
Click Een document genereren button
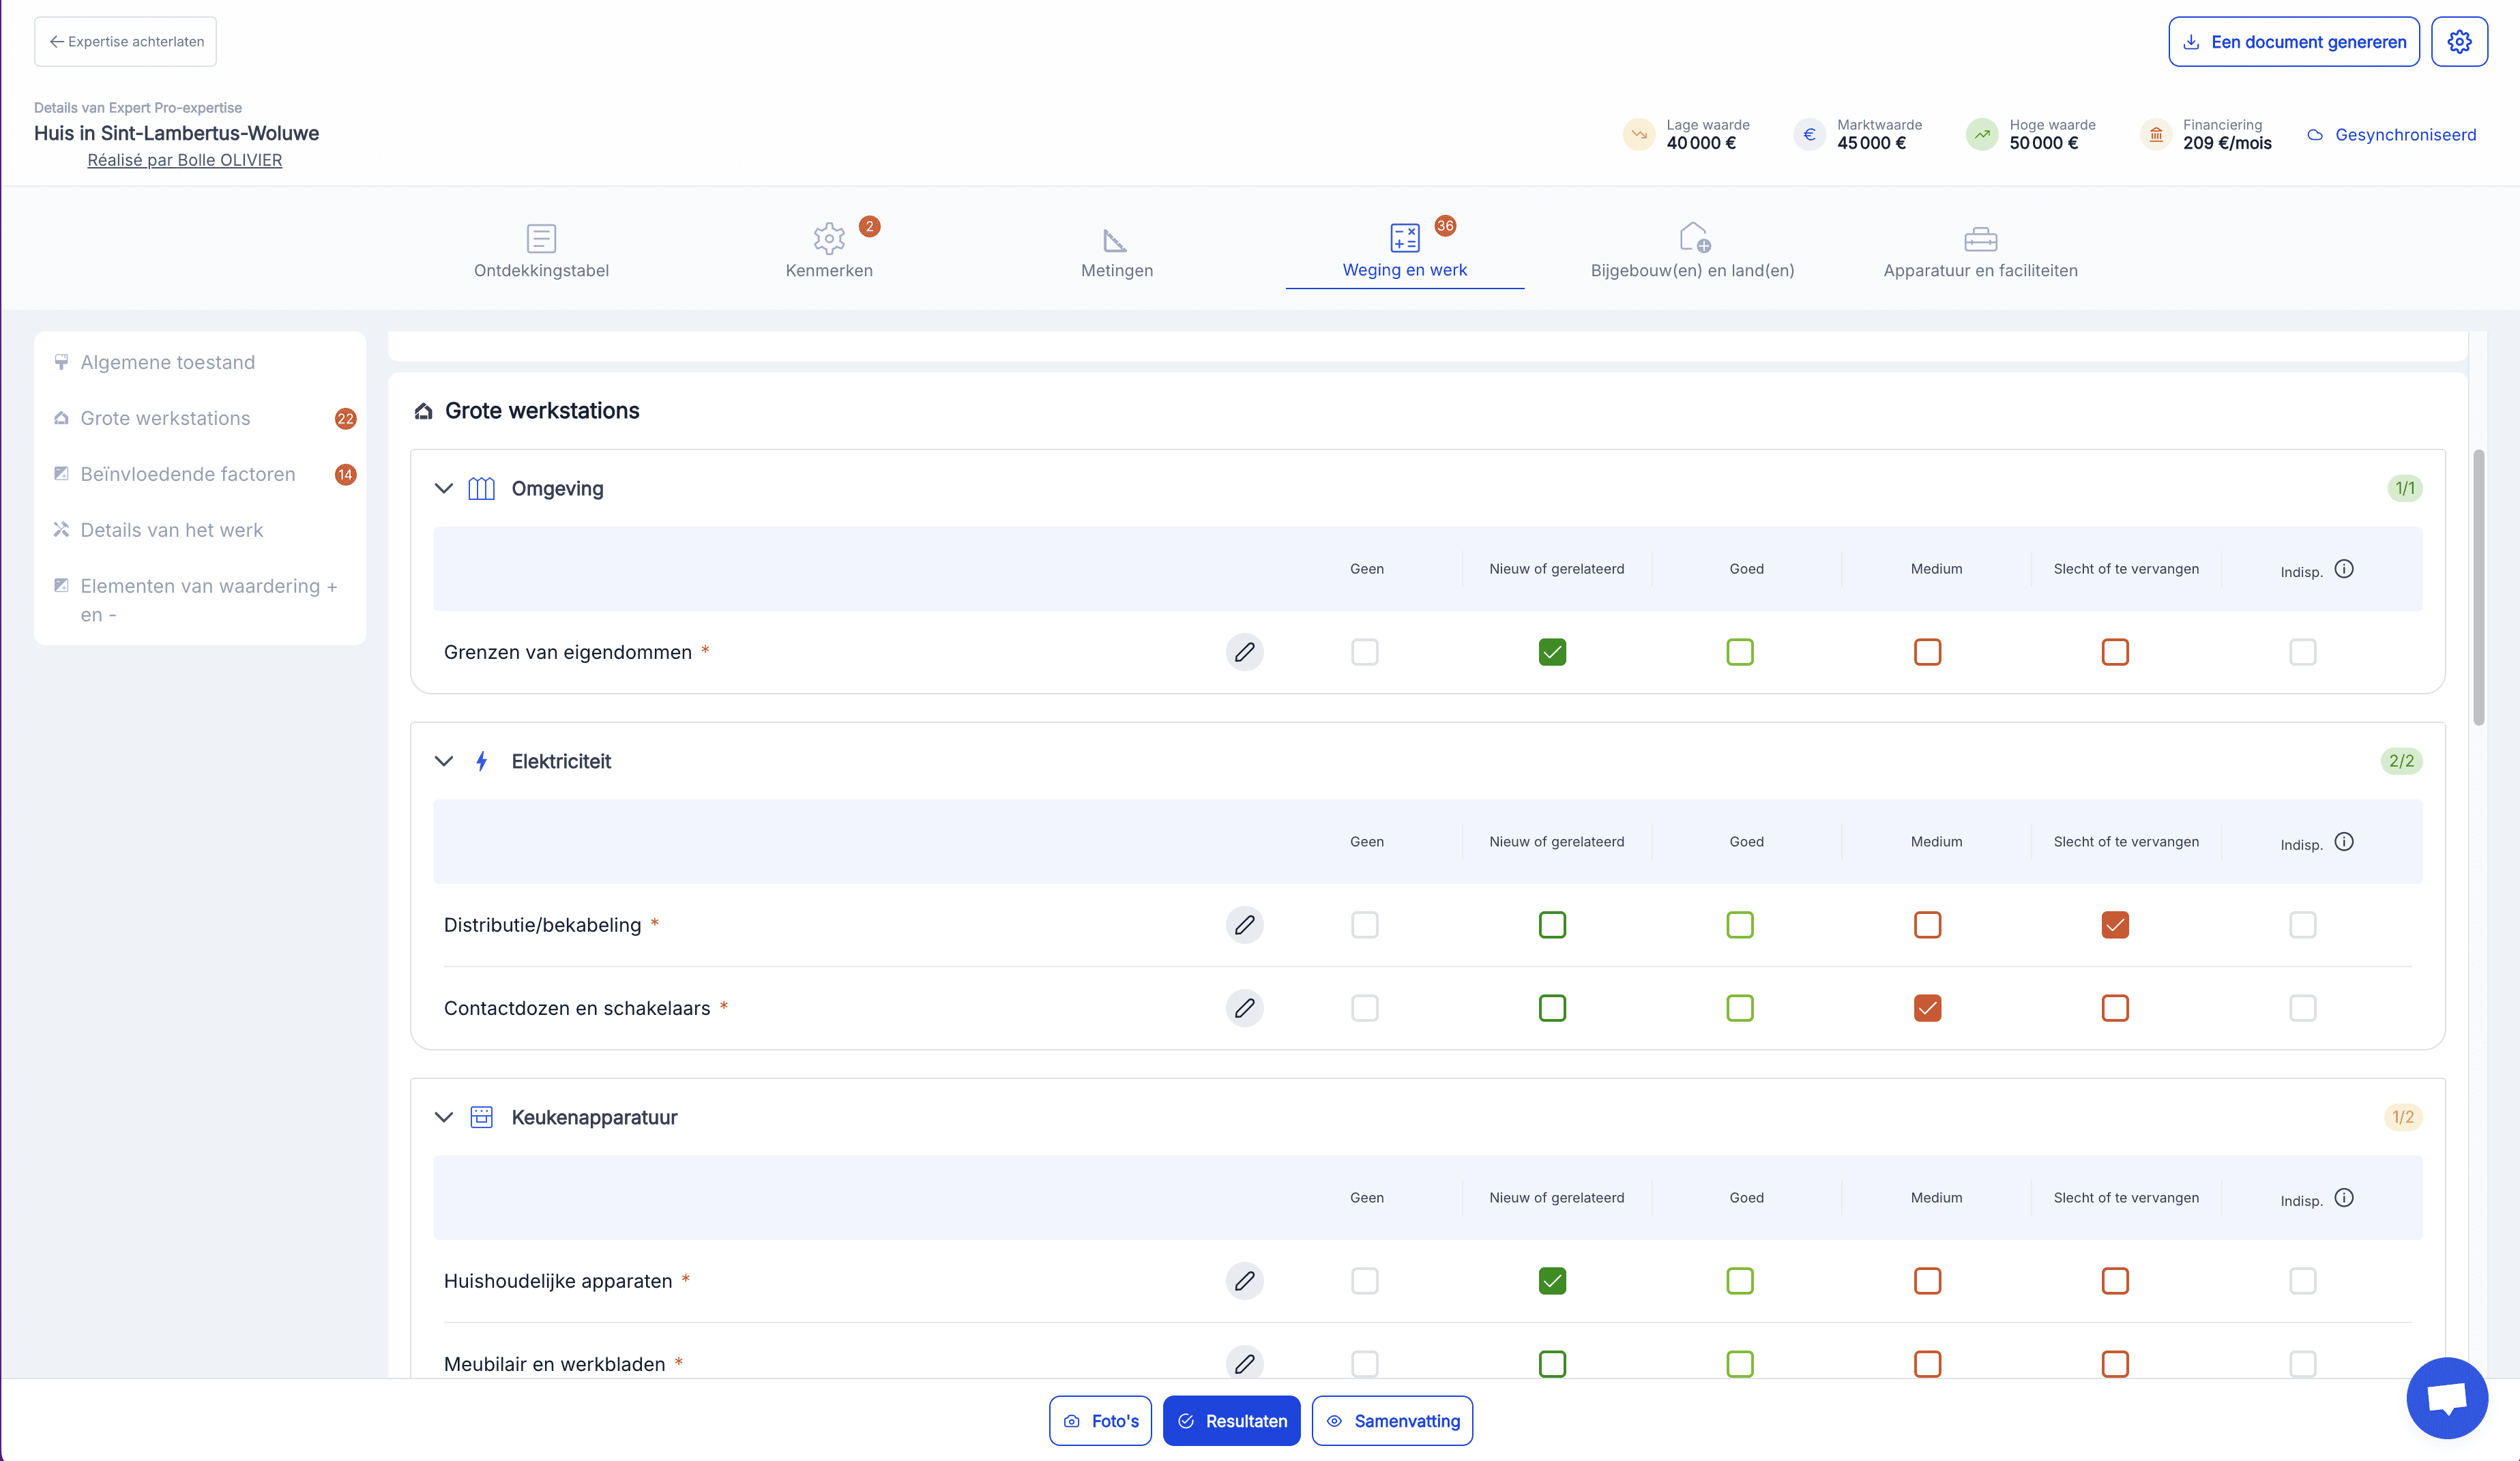point(2294,42)
